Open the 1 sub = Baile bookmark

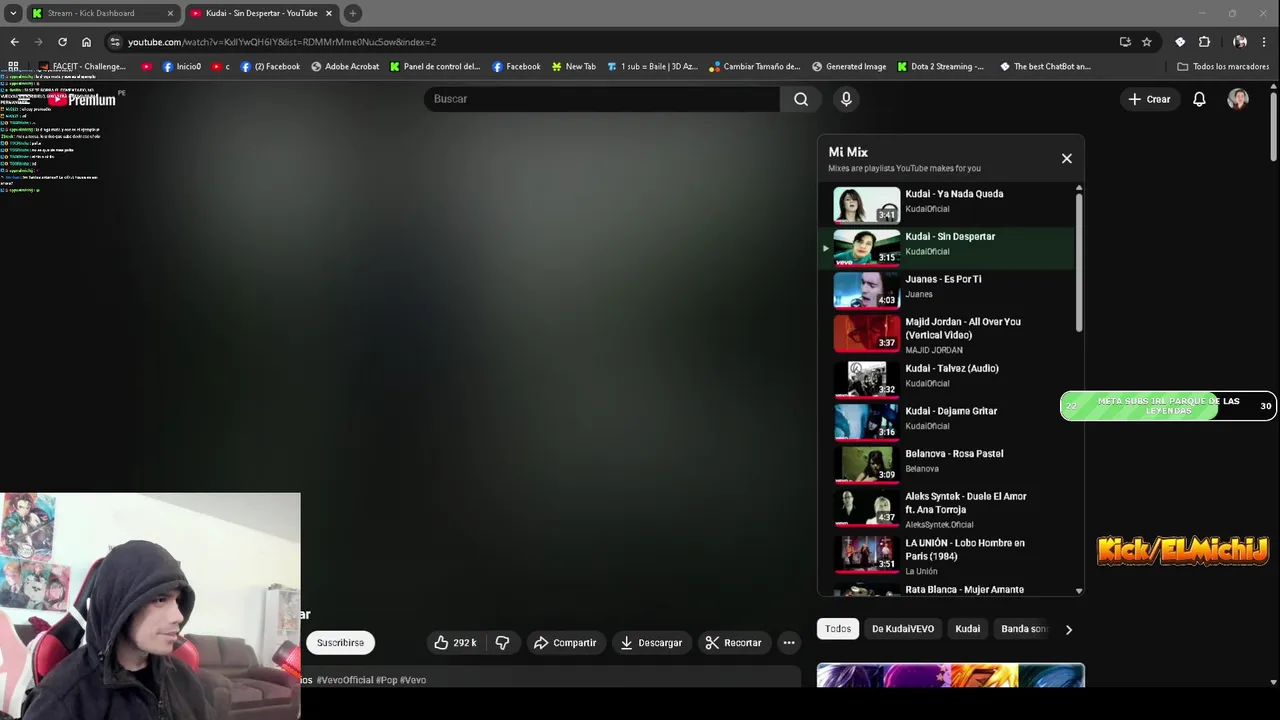click(x=652, y=67)
